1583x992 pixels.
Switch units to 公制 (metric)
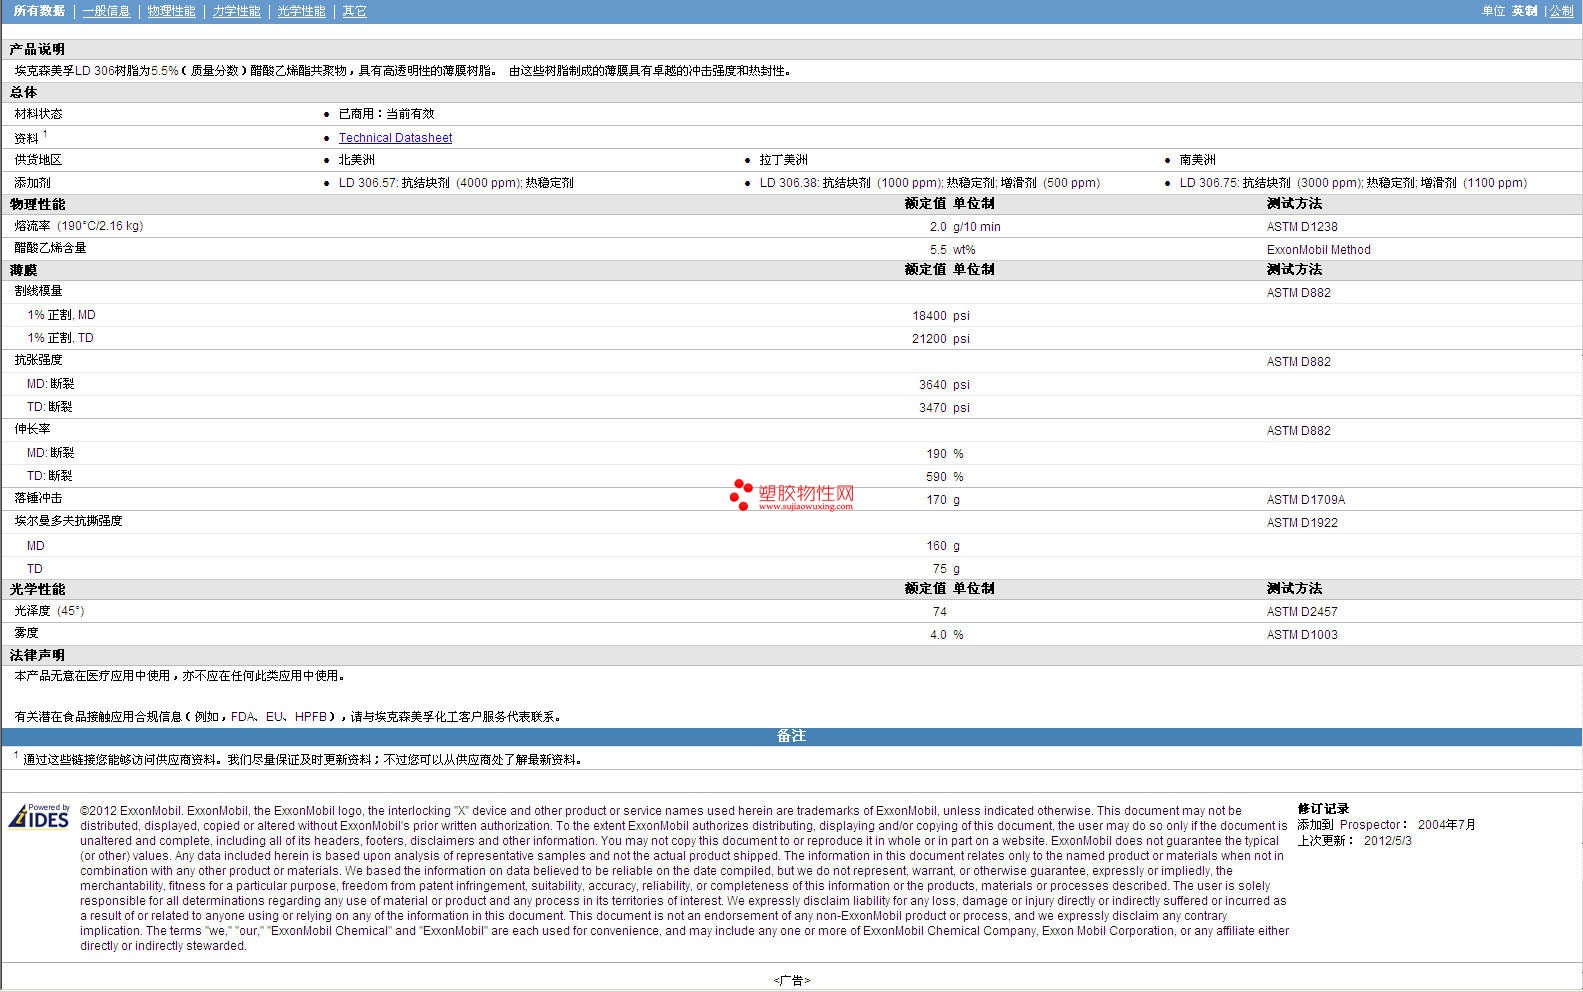tap(1561, 11)
